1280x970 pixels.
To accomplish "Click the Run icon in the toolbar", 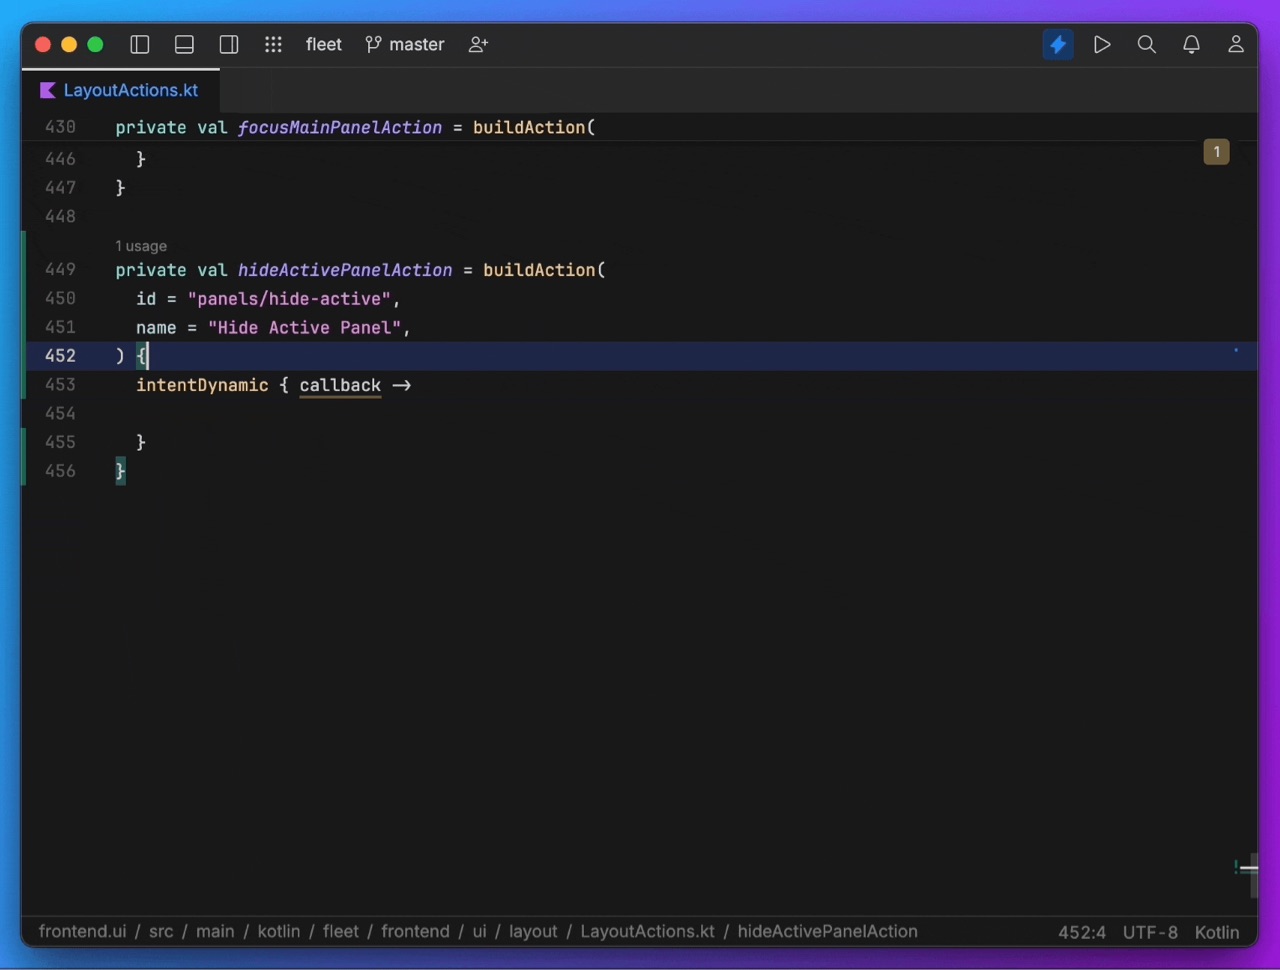I will point(1102,44).
